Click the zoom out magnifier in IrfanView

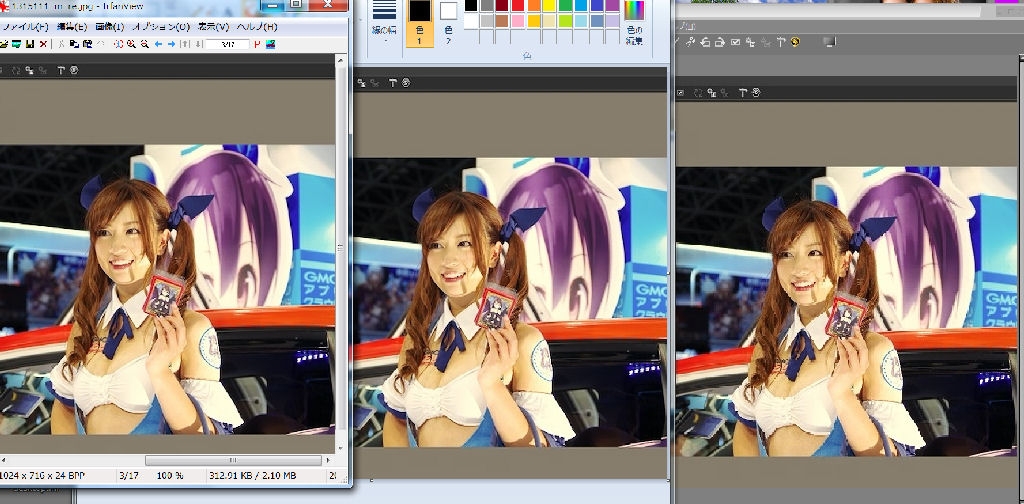pyautogui.click(x=144, y=44)
